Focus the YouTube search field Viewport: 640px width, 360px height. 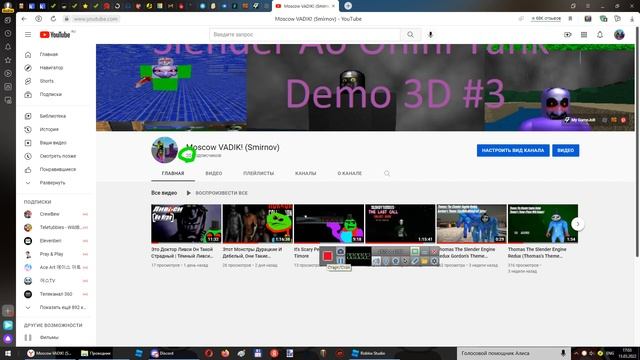(305, 35)
